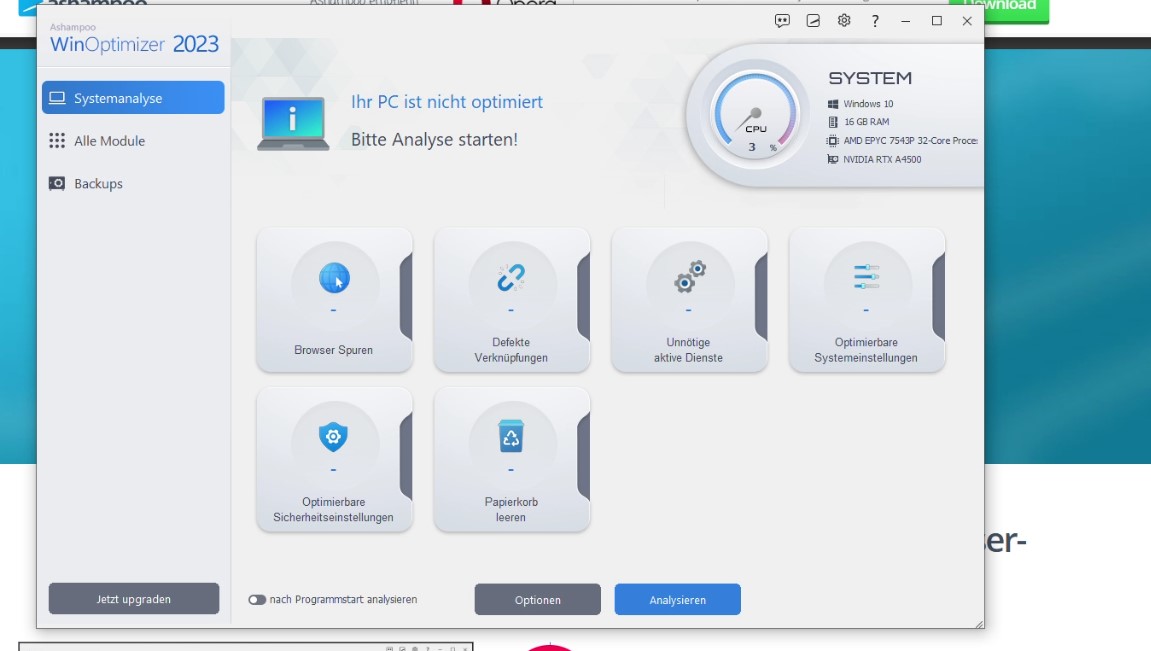Screen dimensions: 1151x651
Task: Toggle nach Programmstart analysieren switch
Action: coord(256,600)
